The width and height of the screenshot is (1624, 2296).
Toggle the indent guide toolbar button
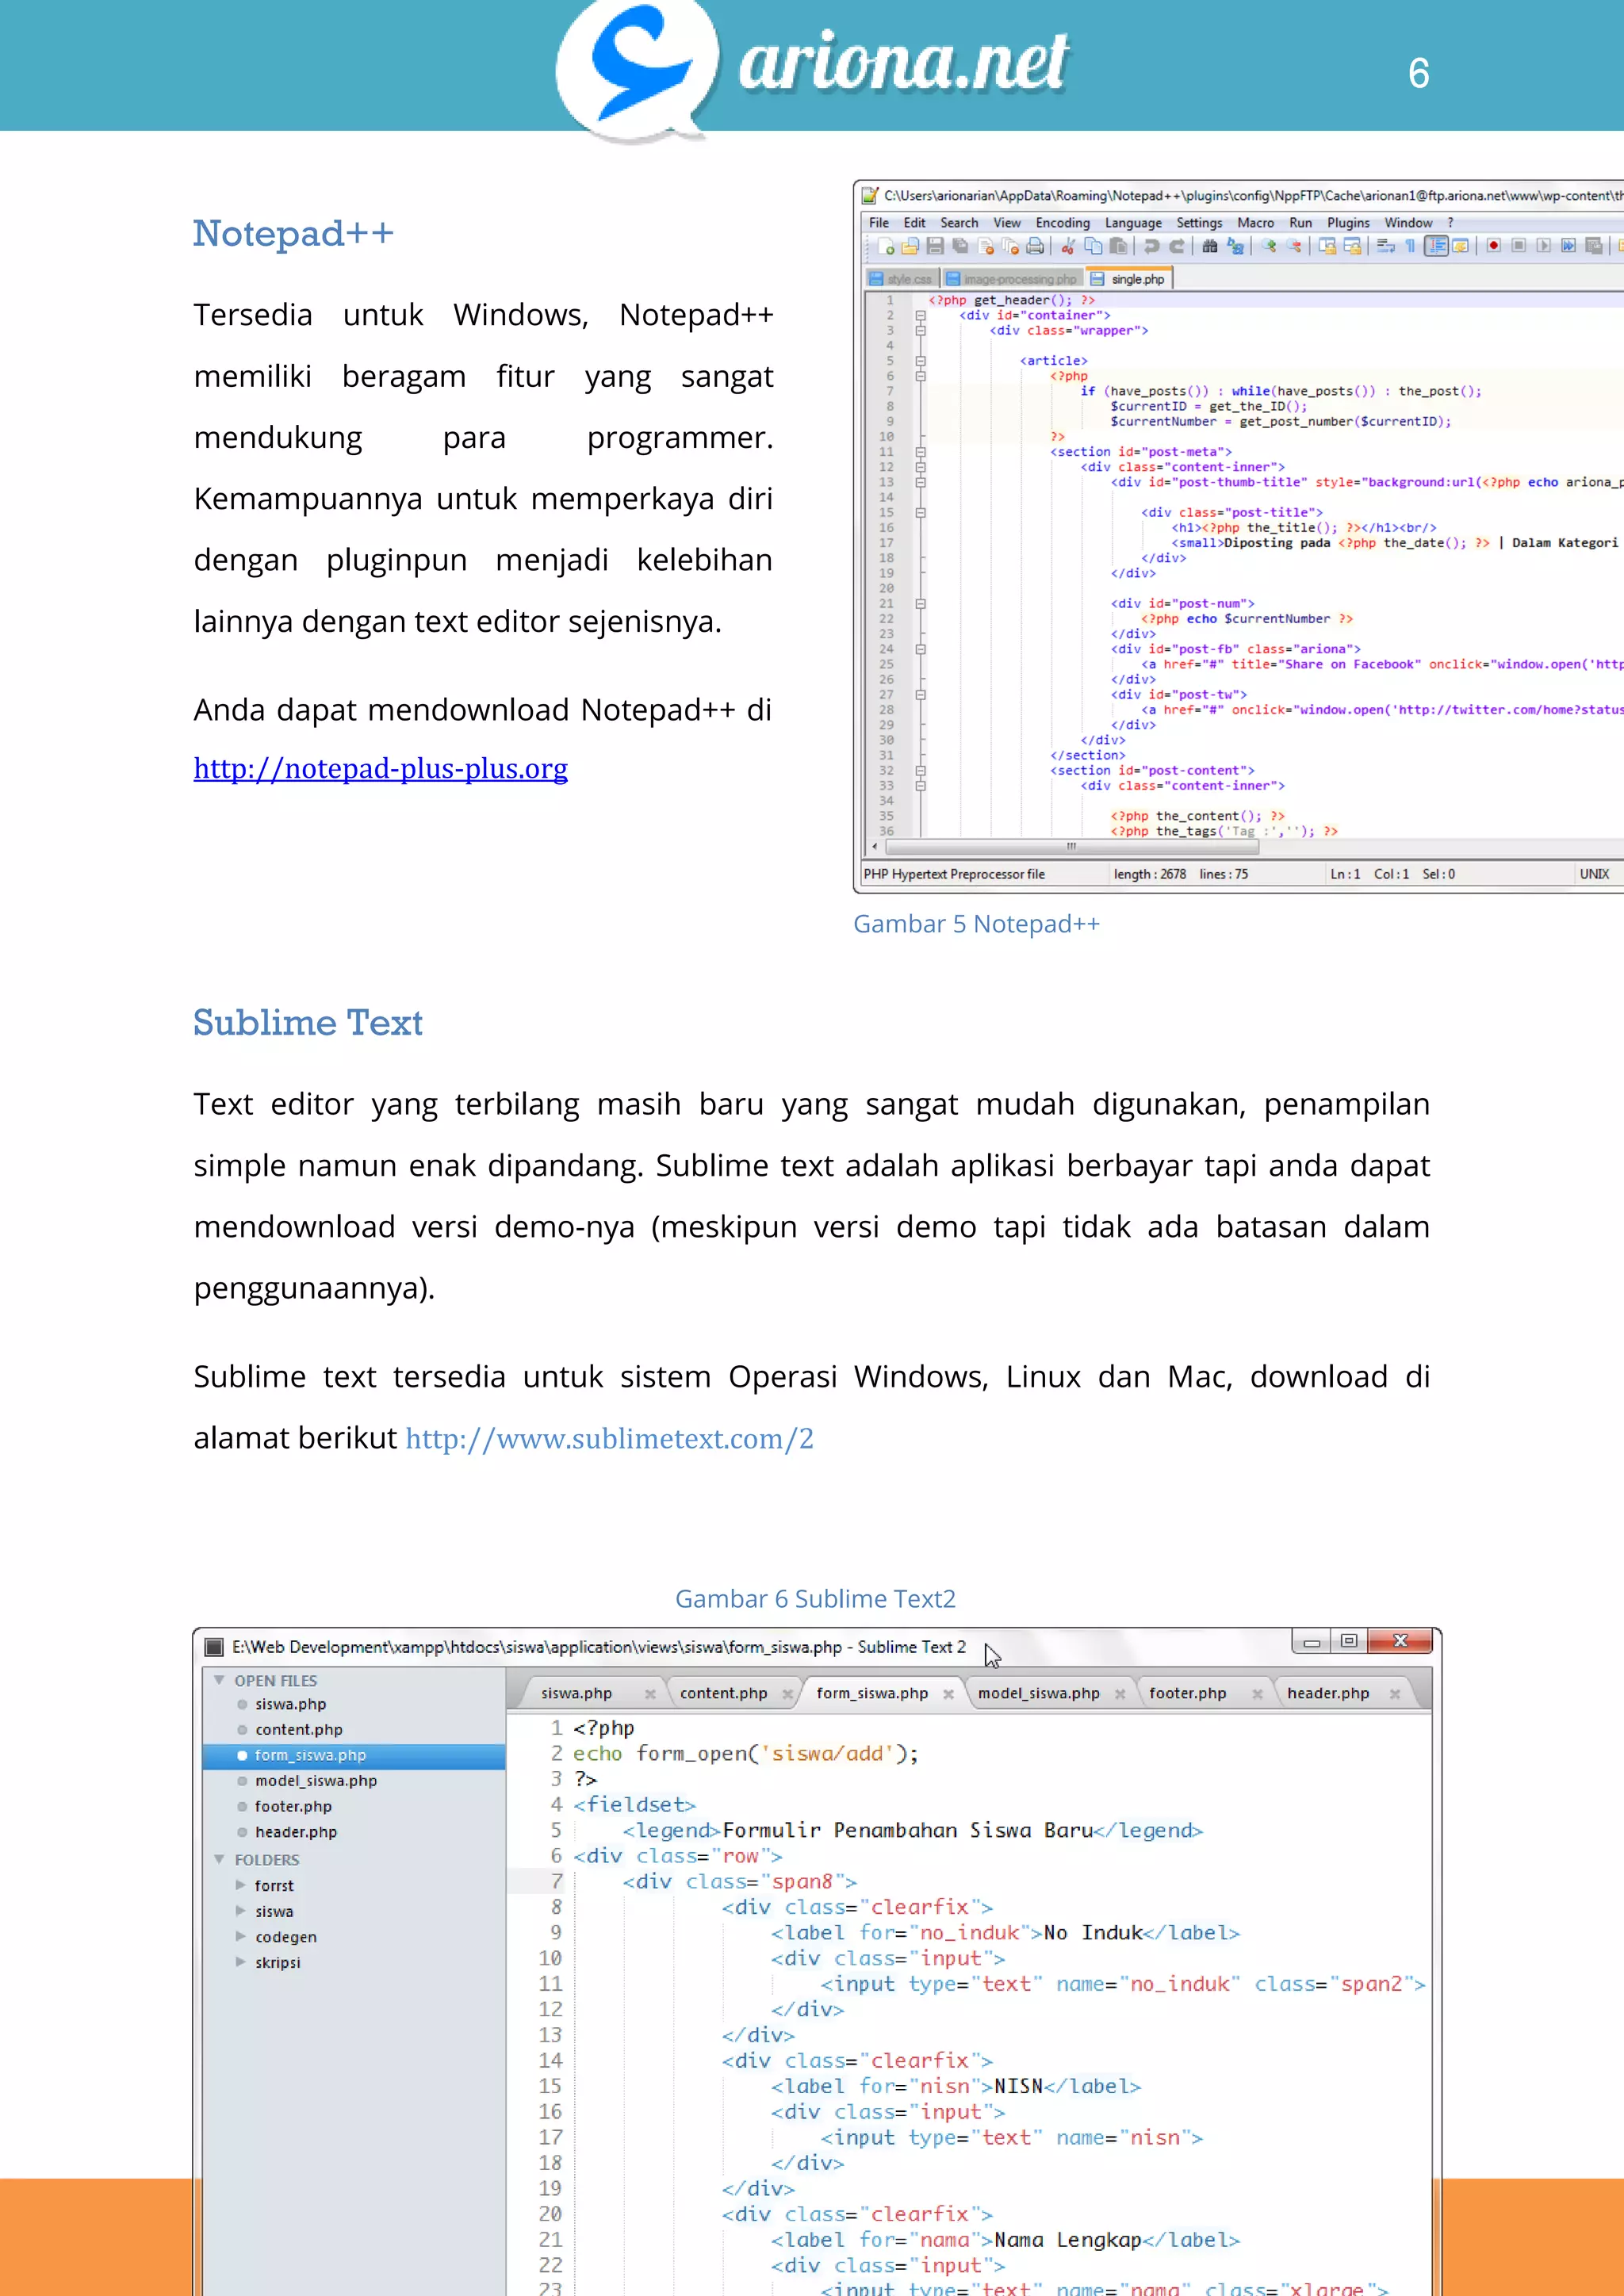1436,246
